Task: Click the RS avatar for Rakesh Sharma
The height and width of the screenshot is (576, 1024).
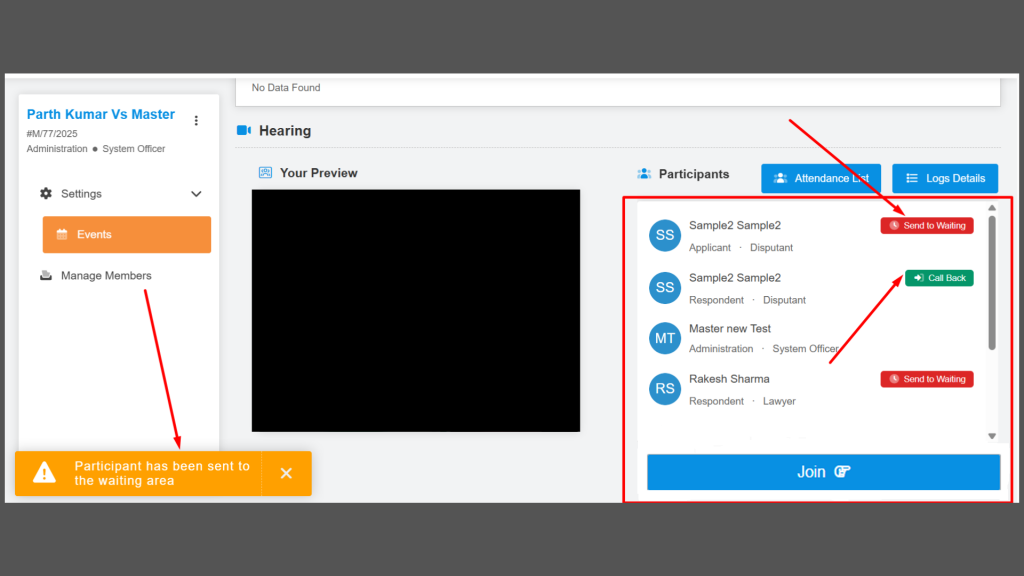Action: click(x=665, y=389)
